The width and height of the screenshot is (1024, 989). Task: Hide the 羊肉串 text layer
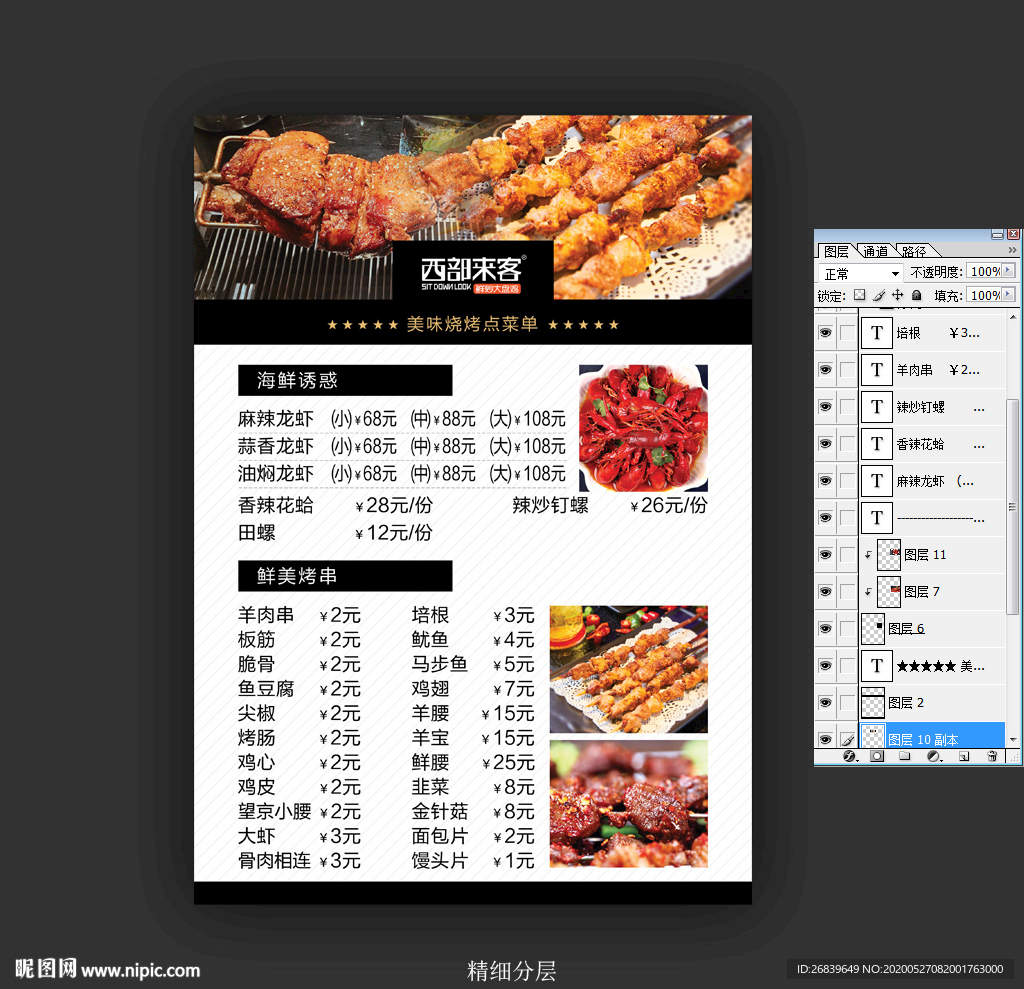click(x=825, y=370)
